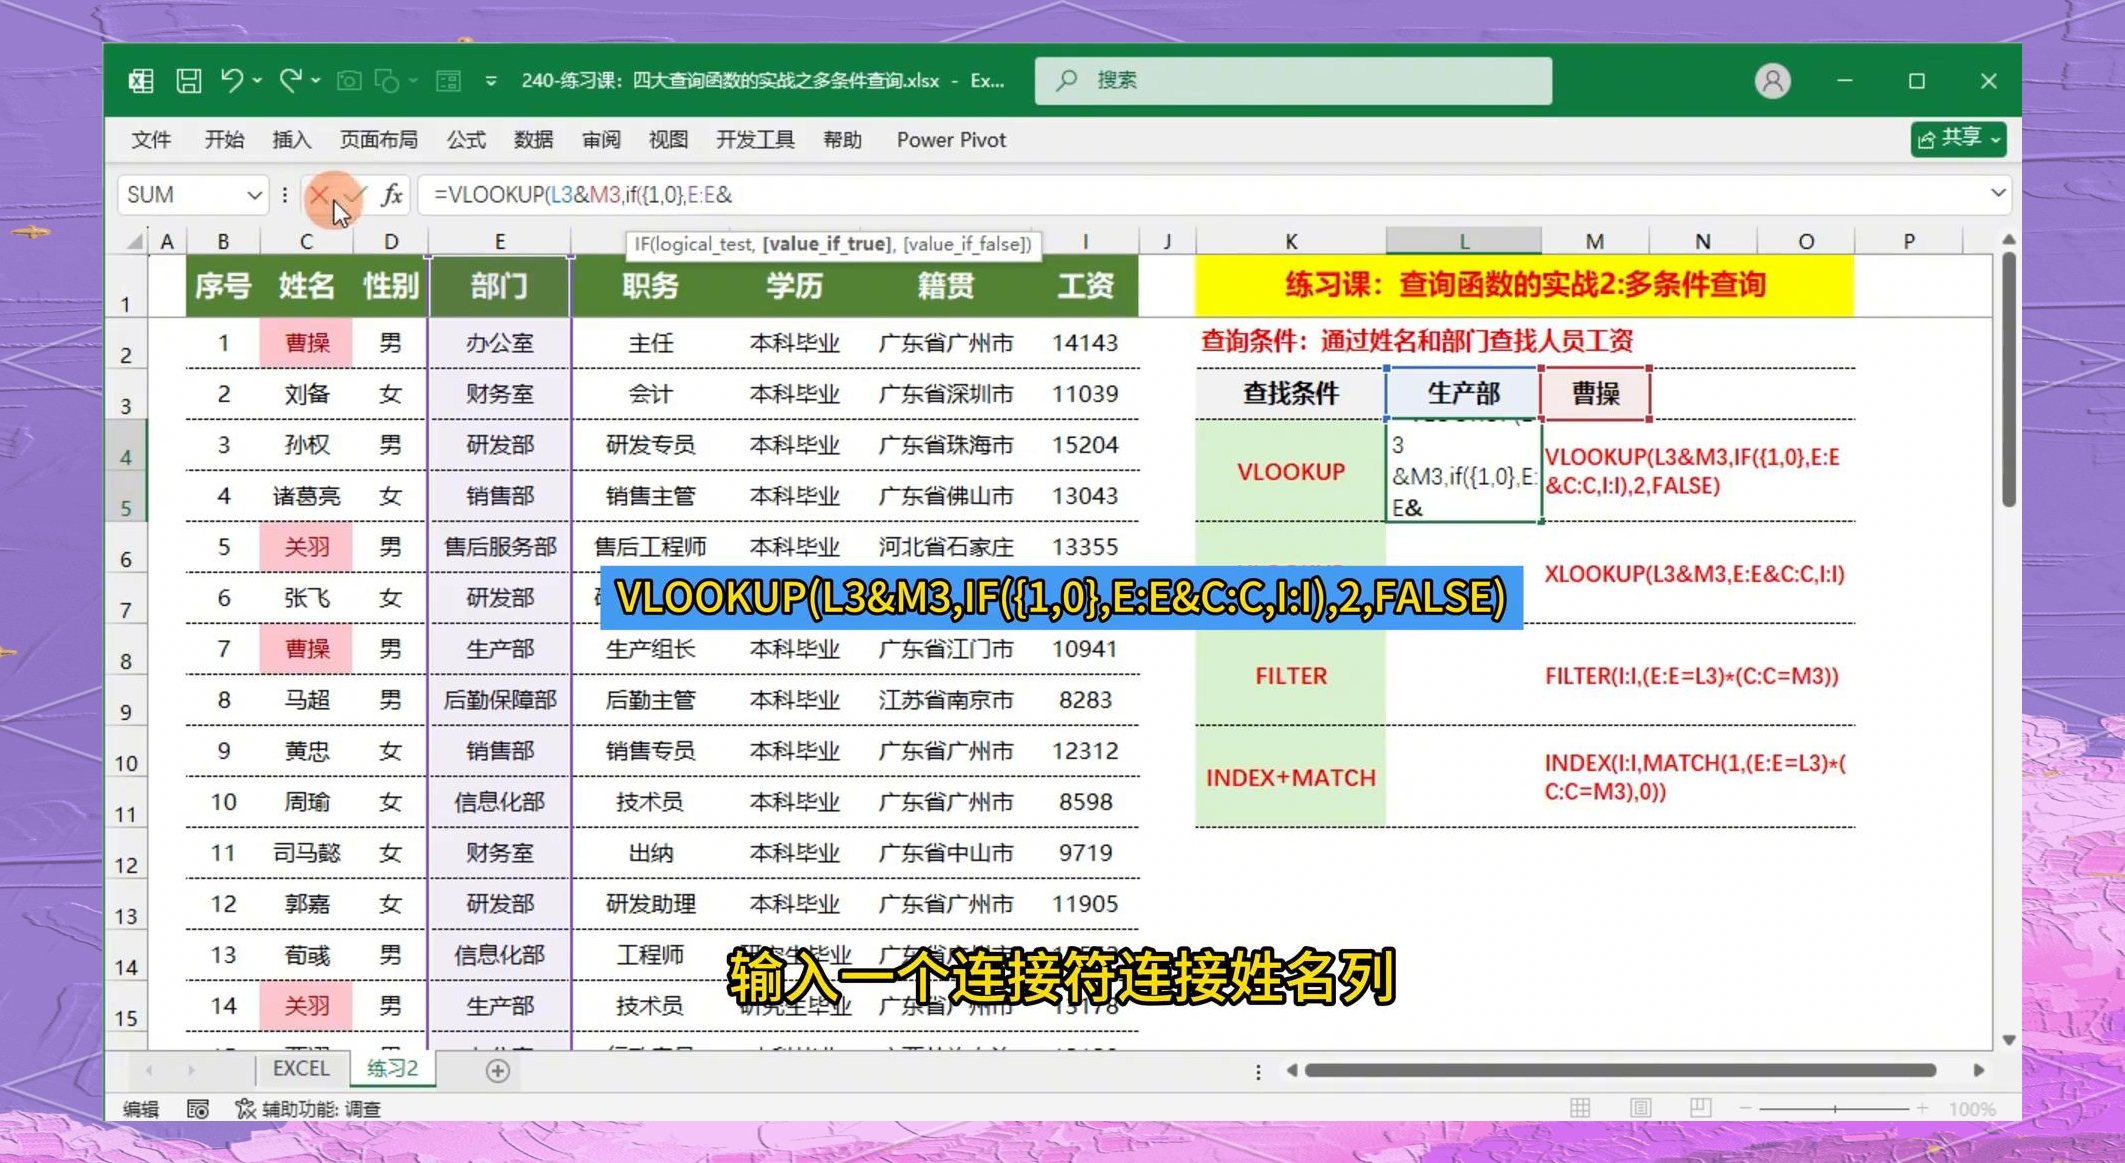Open dropdown next to shapes icon
The width and height of the screenshot is (2125, 1163).
point(412,81)
